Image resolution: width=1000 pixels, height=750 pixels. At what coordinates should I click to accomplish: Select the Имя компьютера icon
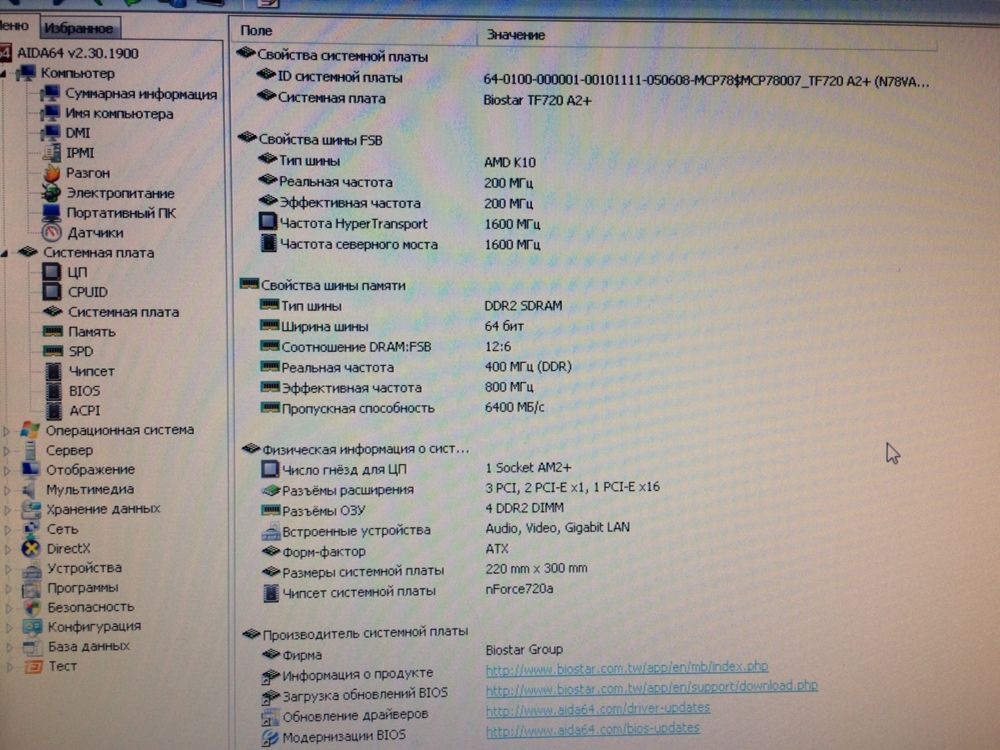pos(50,114)
